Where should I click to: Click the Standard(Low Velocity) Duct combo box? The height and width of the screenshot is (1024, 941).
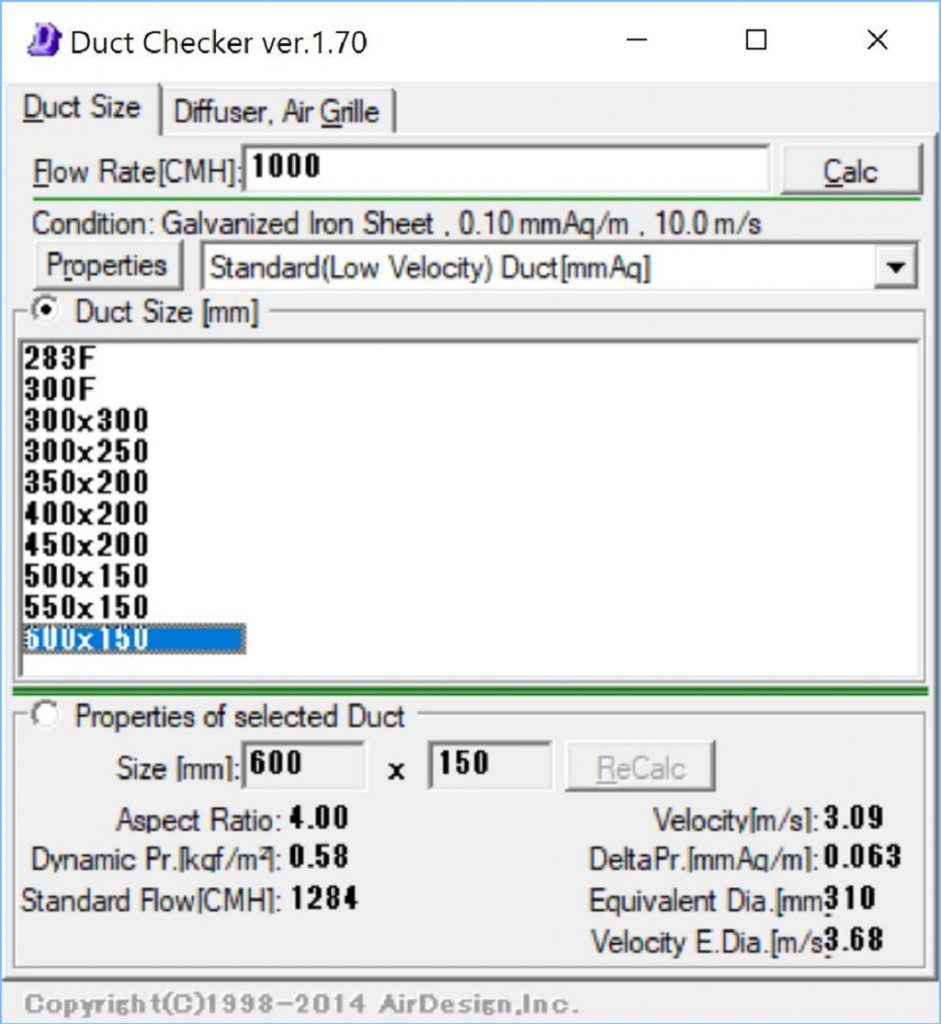(x=540, y=268)
